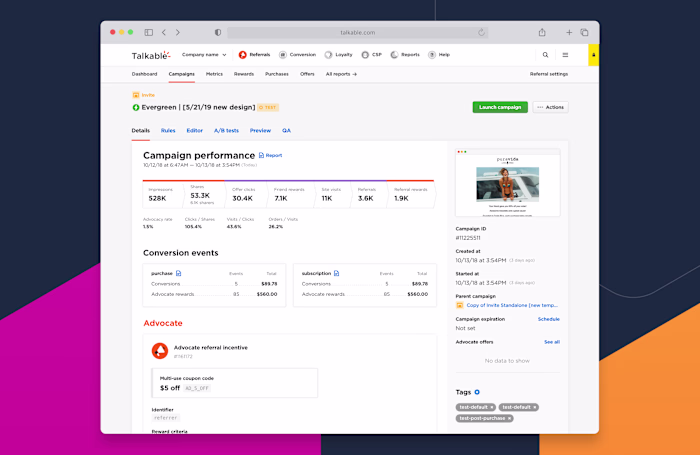Open the purchase conversion report icon
The width and height of the screenshot is (700, 455).
179,273
